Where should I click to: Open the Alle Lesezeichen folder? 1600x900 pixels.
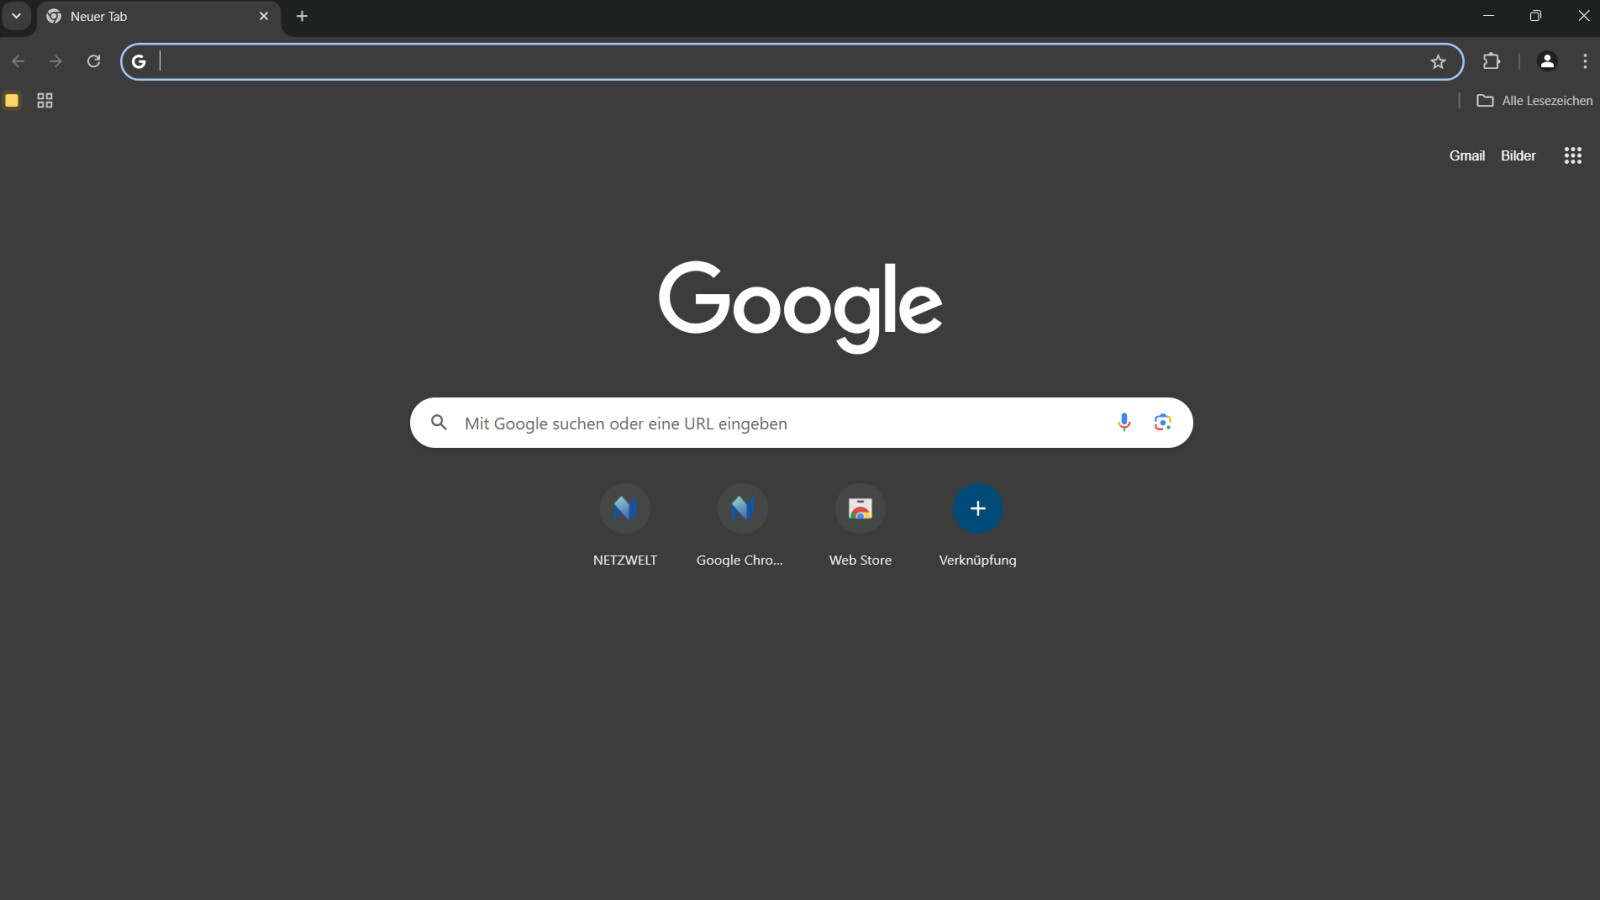coord(1535,100)
